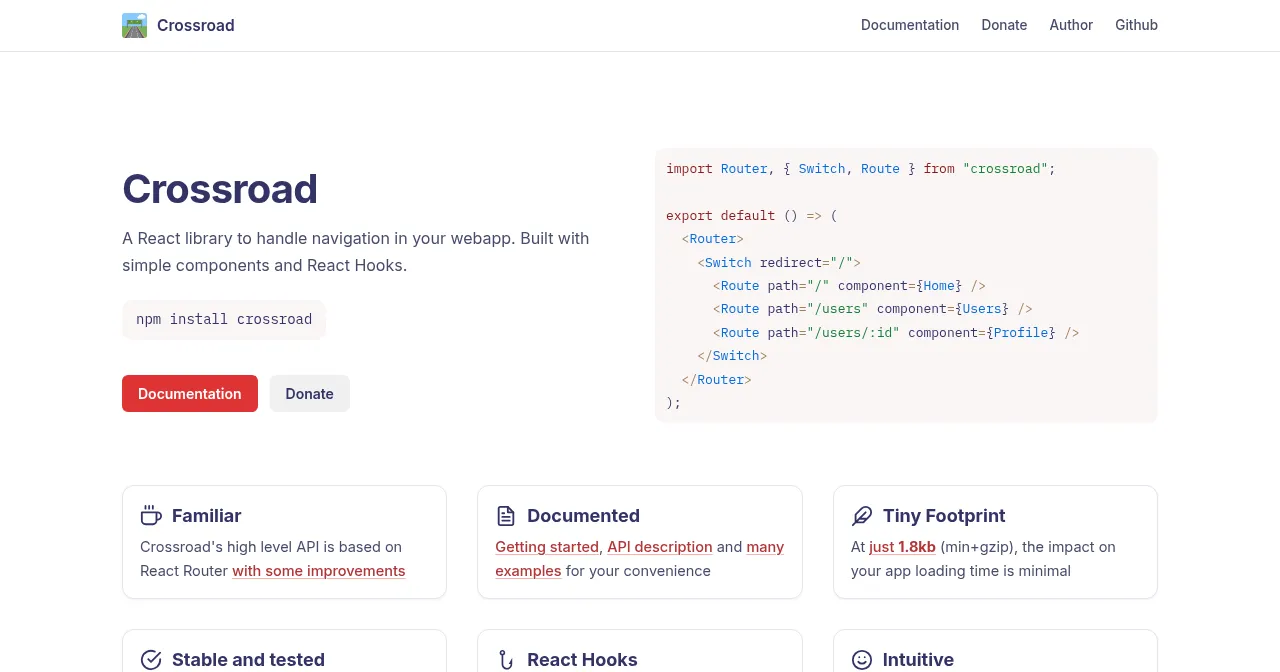The width and height of the screenshot is (1280, 672).
Task: Click the Intuitive card heading
Action: (918, 660)
